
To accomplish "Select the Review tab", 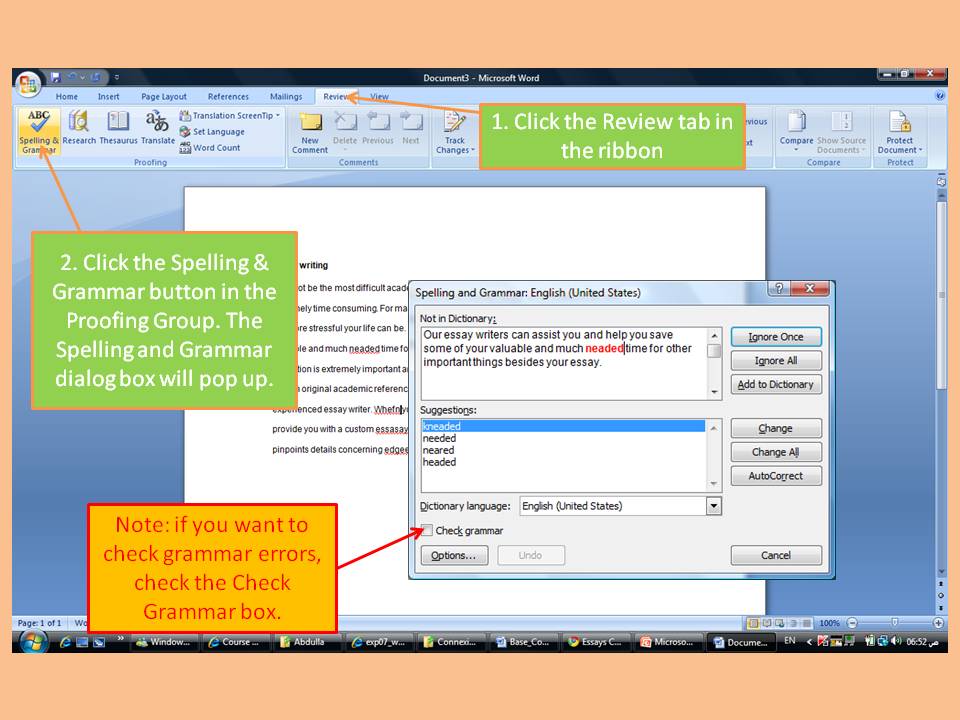I will pyautogui.click(x=336, y=96).
